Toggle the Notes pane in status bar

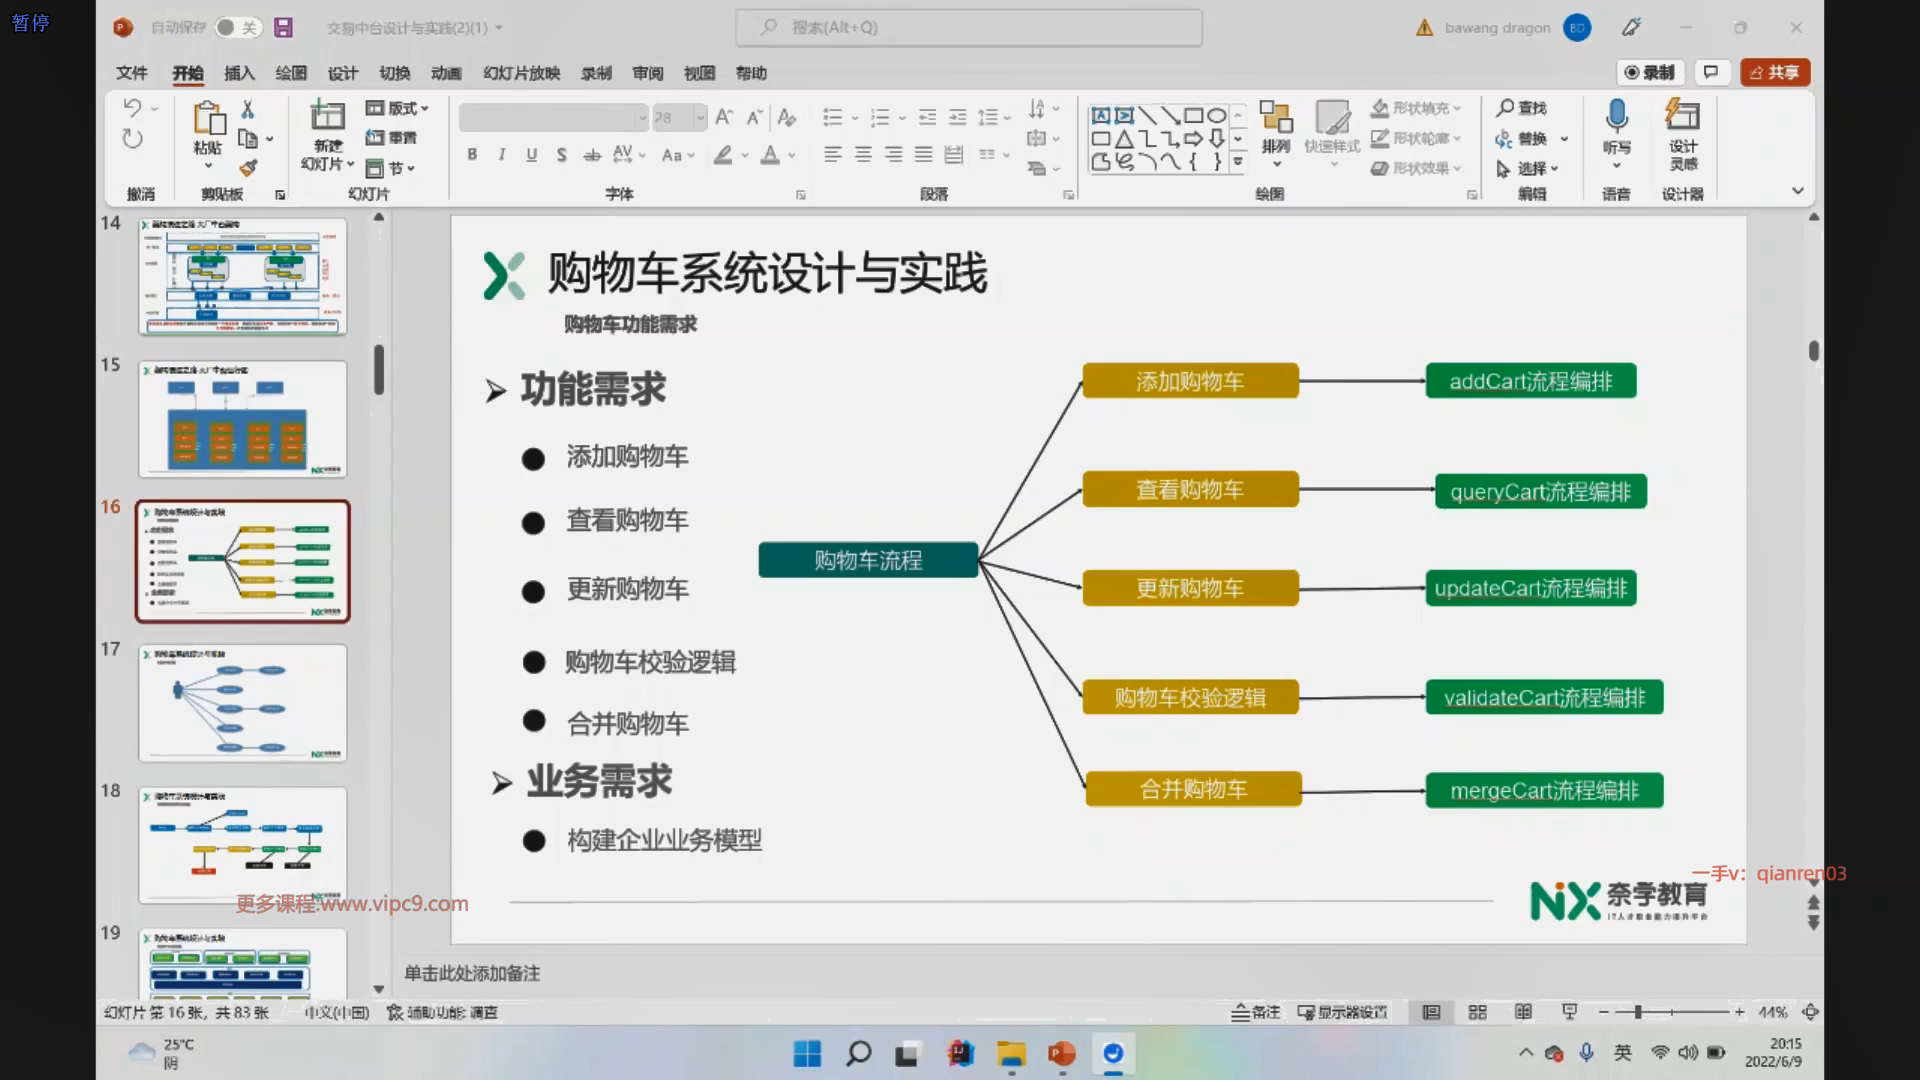pyautogui.click(x=1256, y=1012)
